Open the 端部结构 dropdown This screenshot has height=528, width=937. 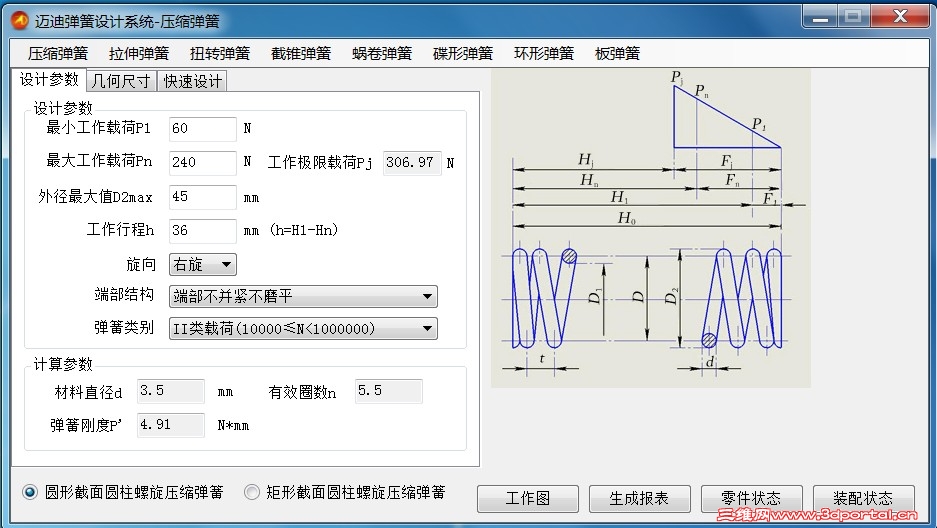tap(303, 296)
